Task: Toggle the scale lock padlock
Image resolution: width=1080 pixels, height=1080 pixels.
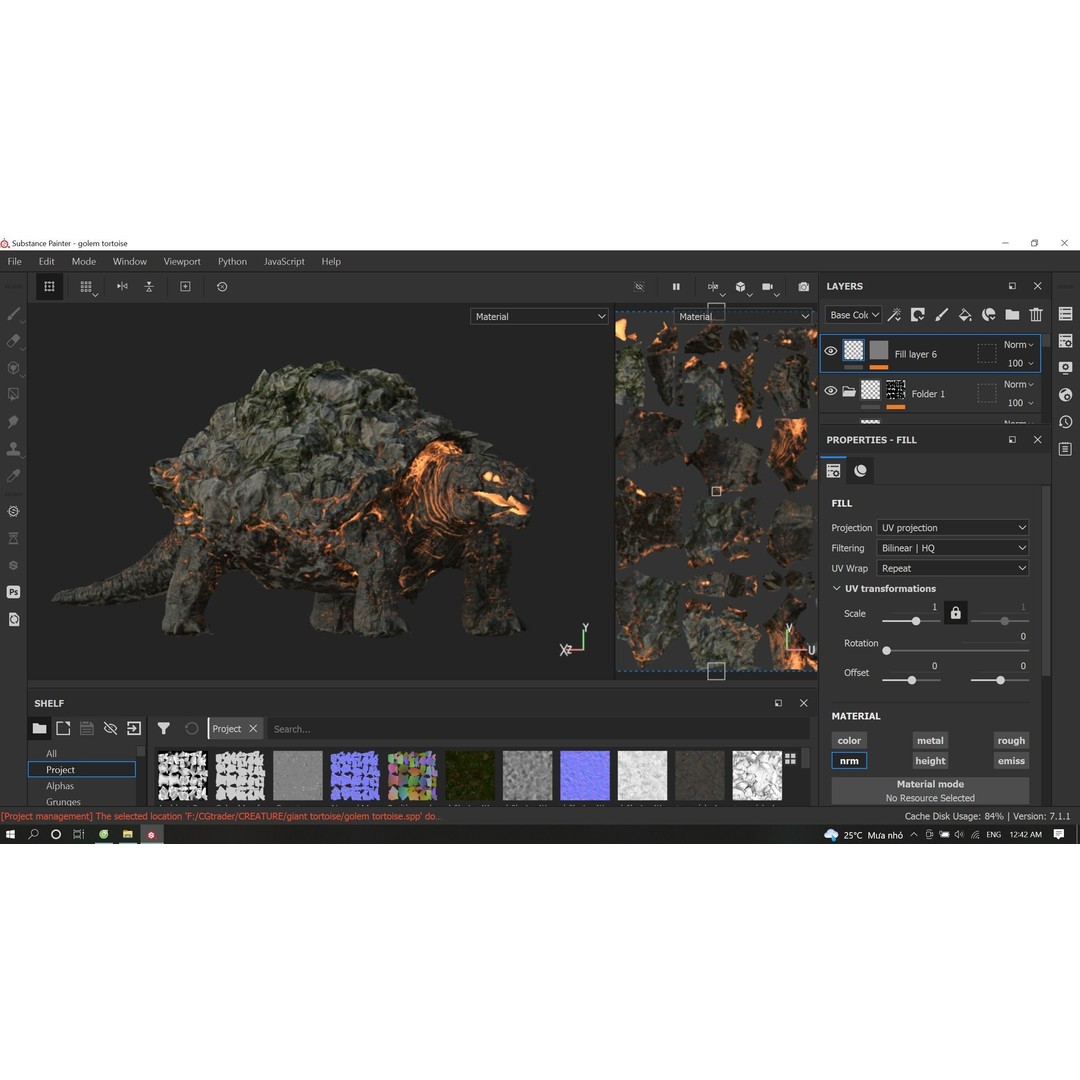Action: point(955,613)
